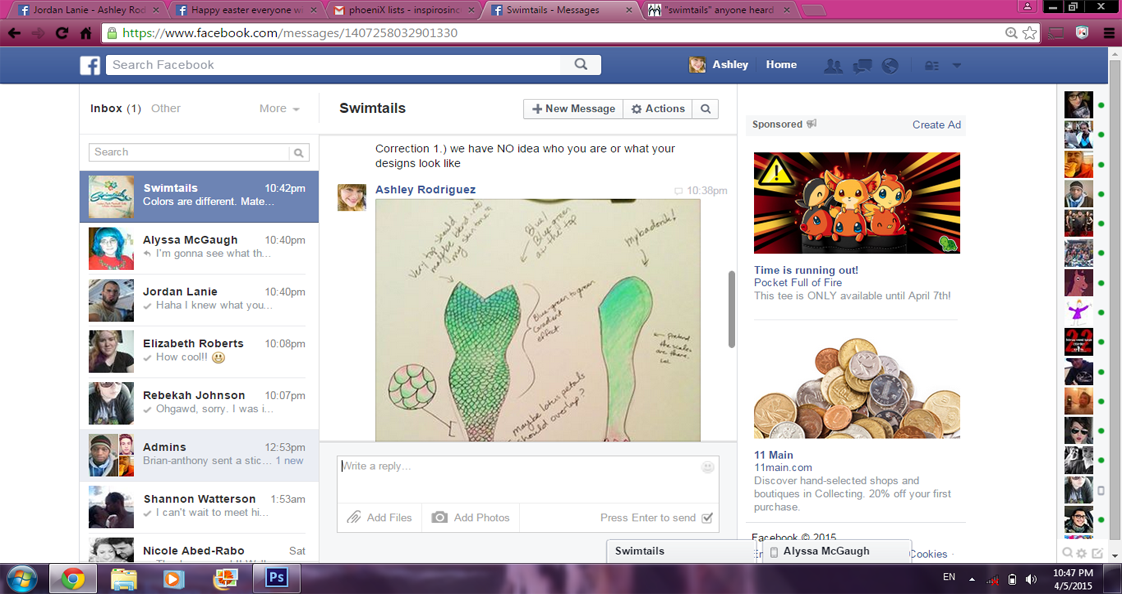This screenshot has height=594, width=1122.
Task: Open the Messages icon in top bar
Action: click(861, 65)
